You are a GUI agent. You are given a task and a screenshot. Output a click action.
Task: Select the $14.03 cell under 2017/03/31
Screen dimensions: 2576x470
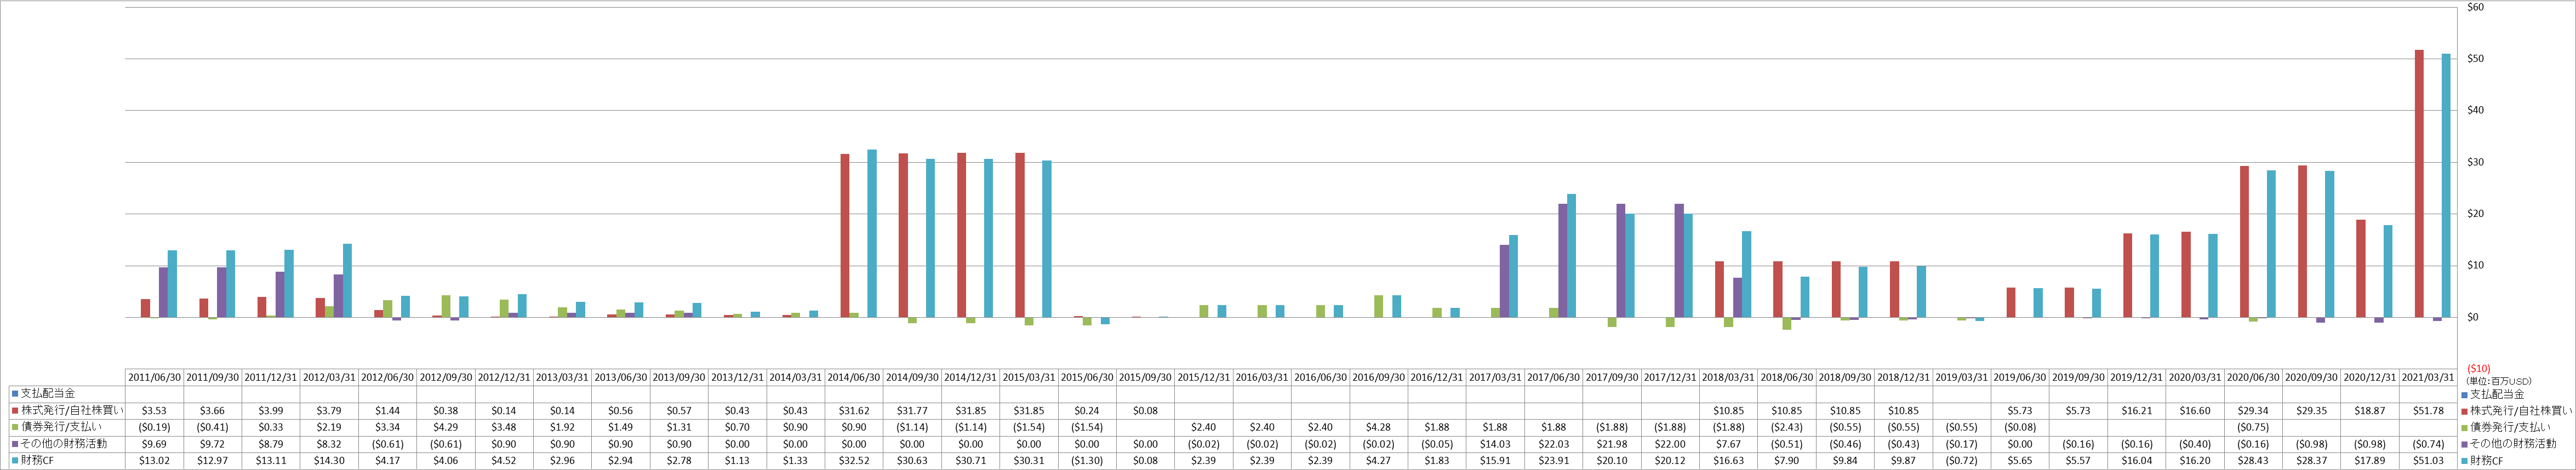click(x=1496, y=444)
